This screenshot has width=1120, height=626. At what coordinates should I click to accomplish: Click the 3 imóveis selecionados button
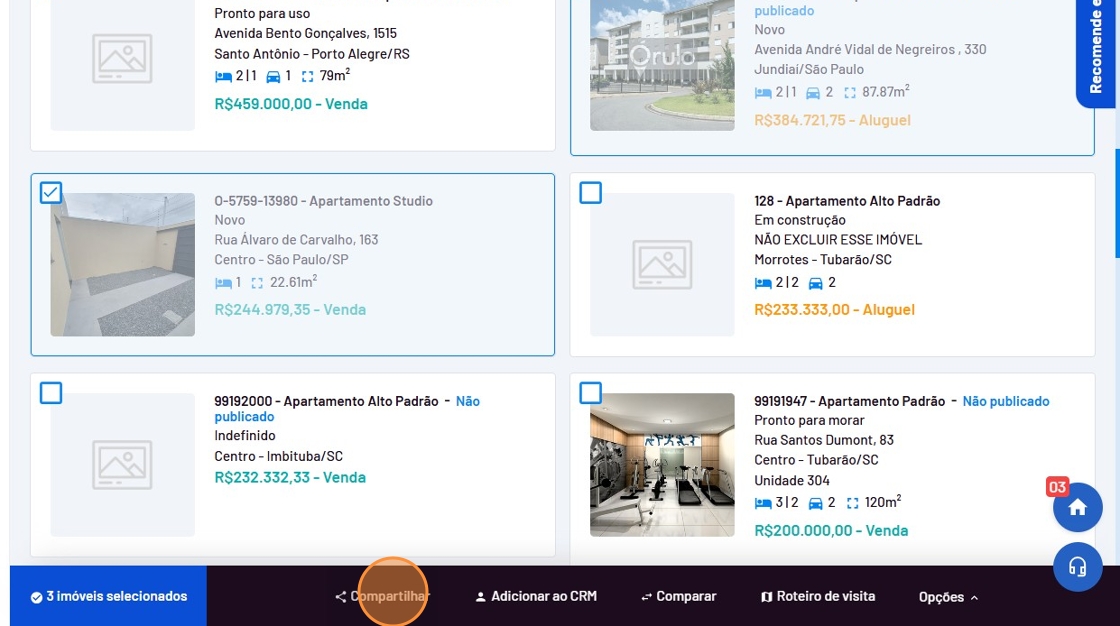tap(108, 596)
